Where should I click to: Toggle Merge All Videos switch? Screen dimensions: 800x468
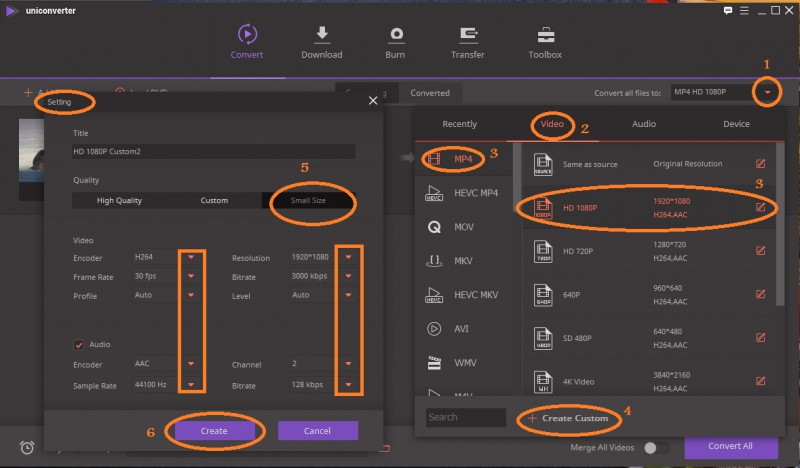point(656,448)
